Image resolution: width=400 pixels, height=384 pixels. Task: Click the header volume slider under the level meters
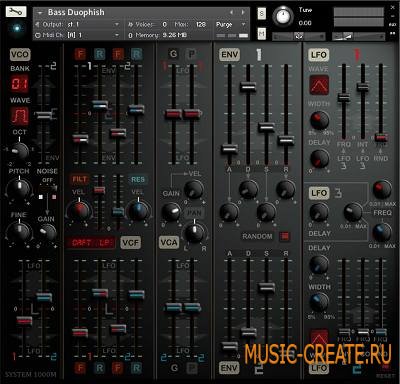pos(358,36)
